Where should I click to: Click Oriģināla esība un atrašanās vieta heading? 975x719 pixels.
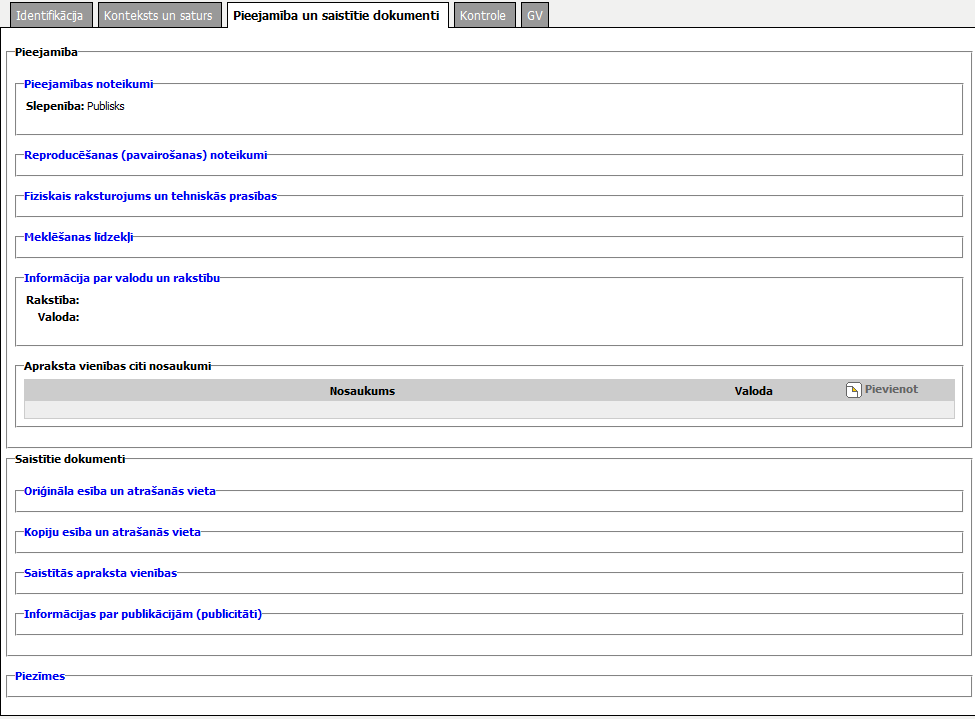point(119,491)
